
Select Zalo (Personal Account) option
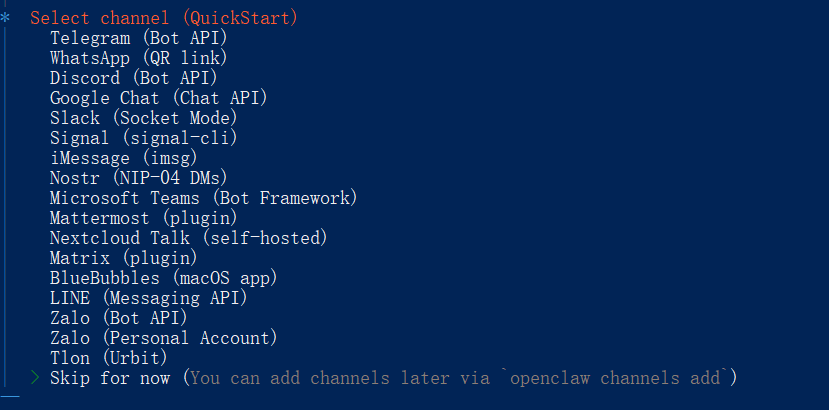click(164, 338)
